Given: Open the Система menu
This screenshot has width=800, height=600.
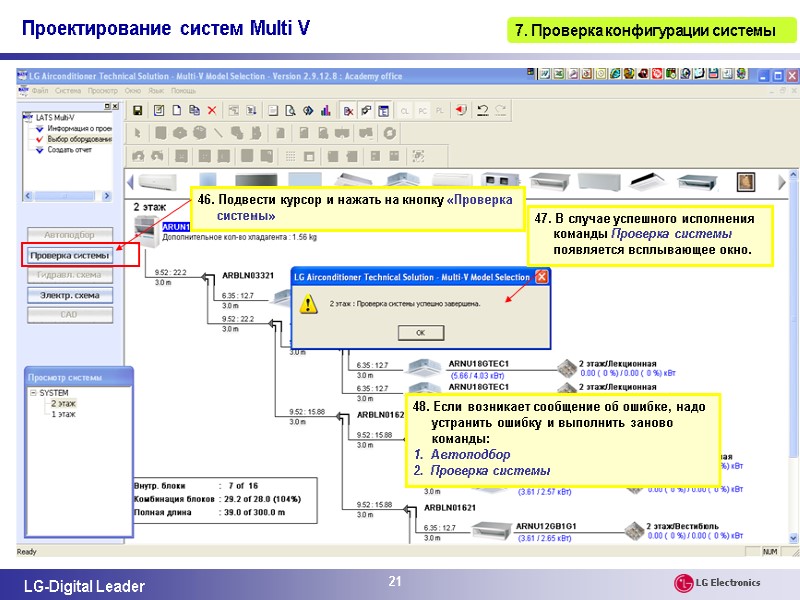Looking at the screenshot, I should (x=68, y=91).
